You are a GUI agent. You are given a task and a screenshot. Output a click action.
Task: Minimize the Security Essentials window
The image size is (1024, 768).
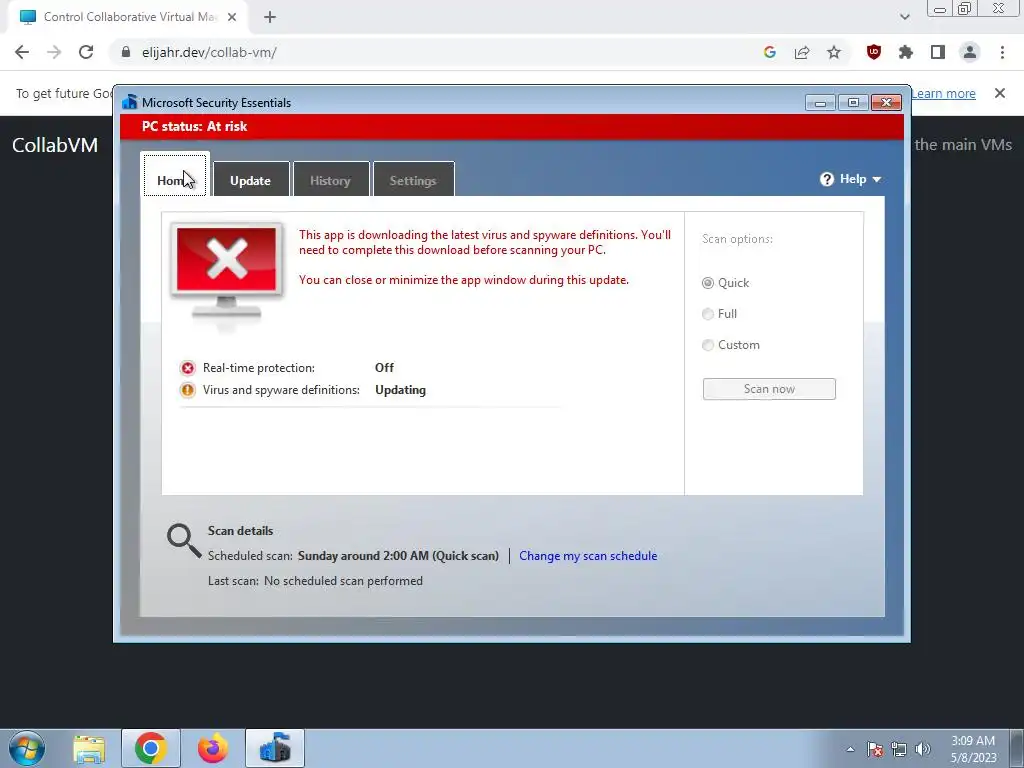click(820, 103)
